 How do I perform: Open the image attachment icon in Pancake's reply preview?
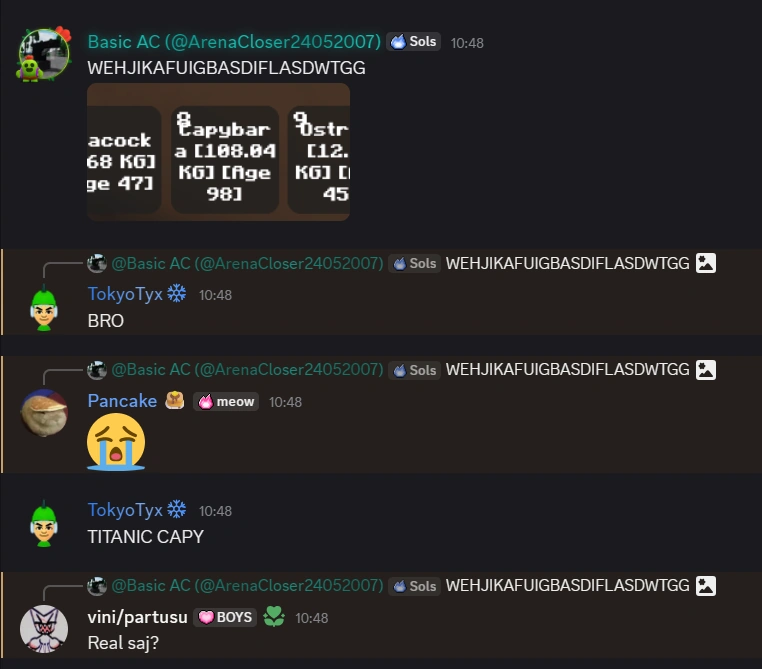[706, 370]
